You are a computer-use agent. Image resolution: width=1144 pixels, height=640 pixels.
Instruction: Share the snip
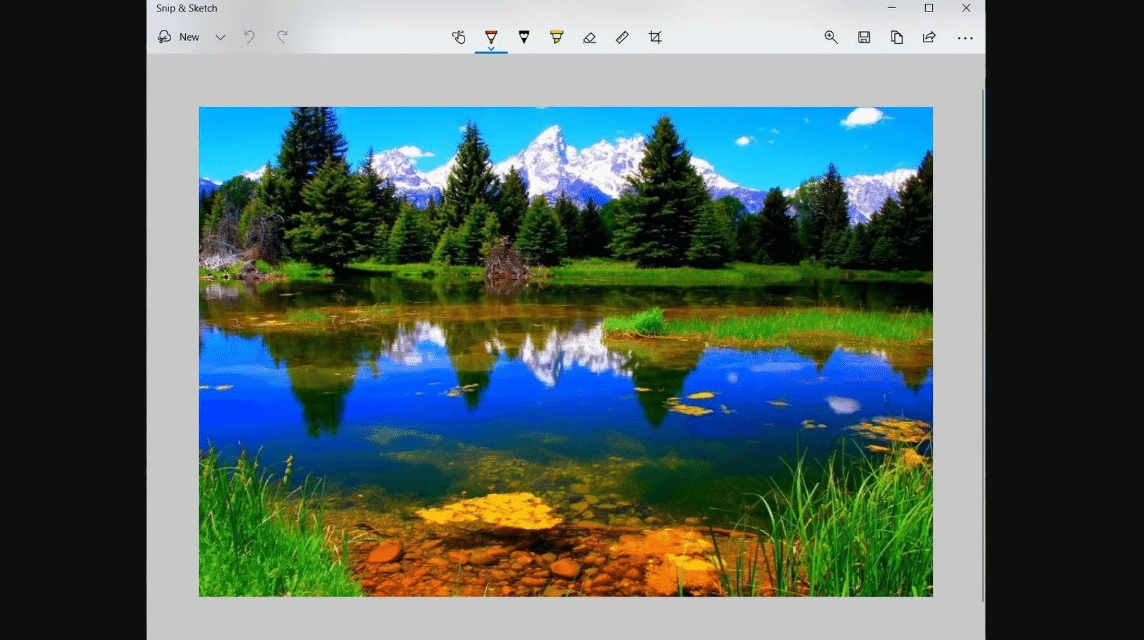pos(929,37)
